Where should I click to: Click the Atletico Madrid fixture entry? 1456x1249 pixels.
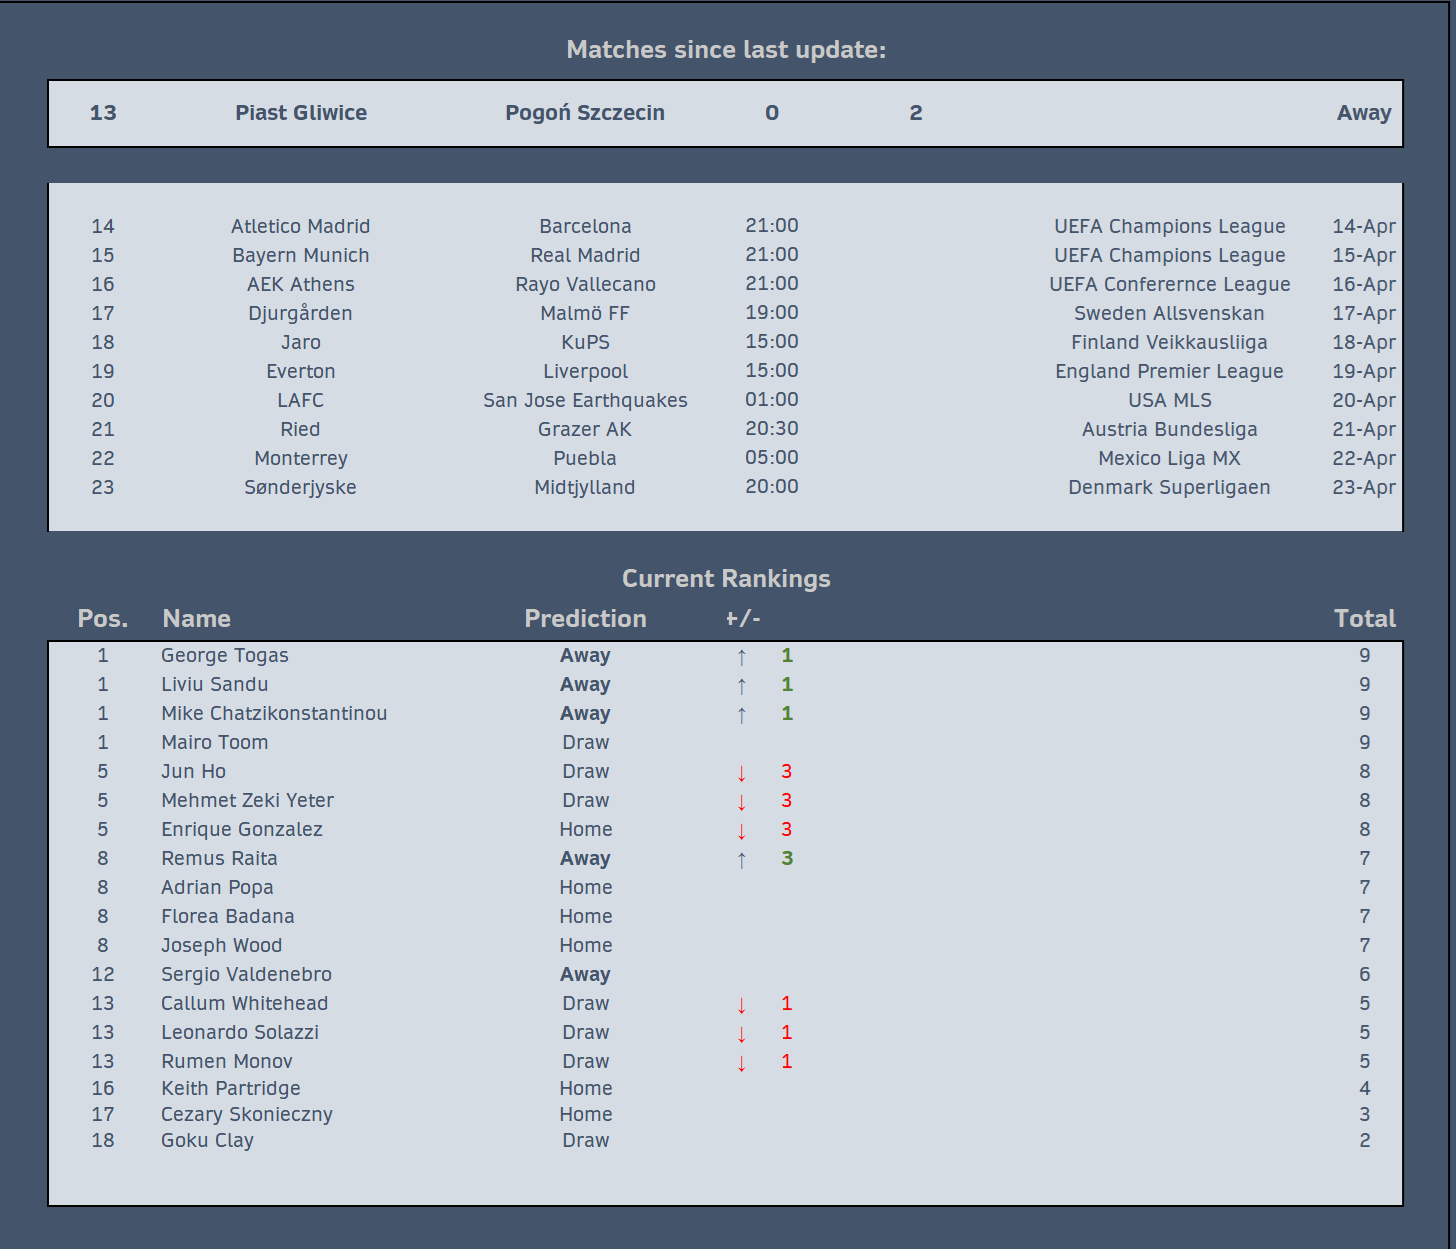pyautogui.click(x=301, y=226)
